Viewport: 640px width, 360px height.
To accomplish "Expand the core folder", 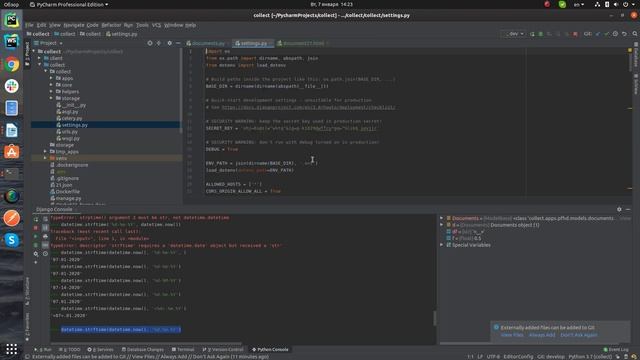I will click(x=51, y=85).
